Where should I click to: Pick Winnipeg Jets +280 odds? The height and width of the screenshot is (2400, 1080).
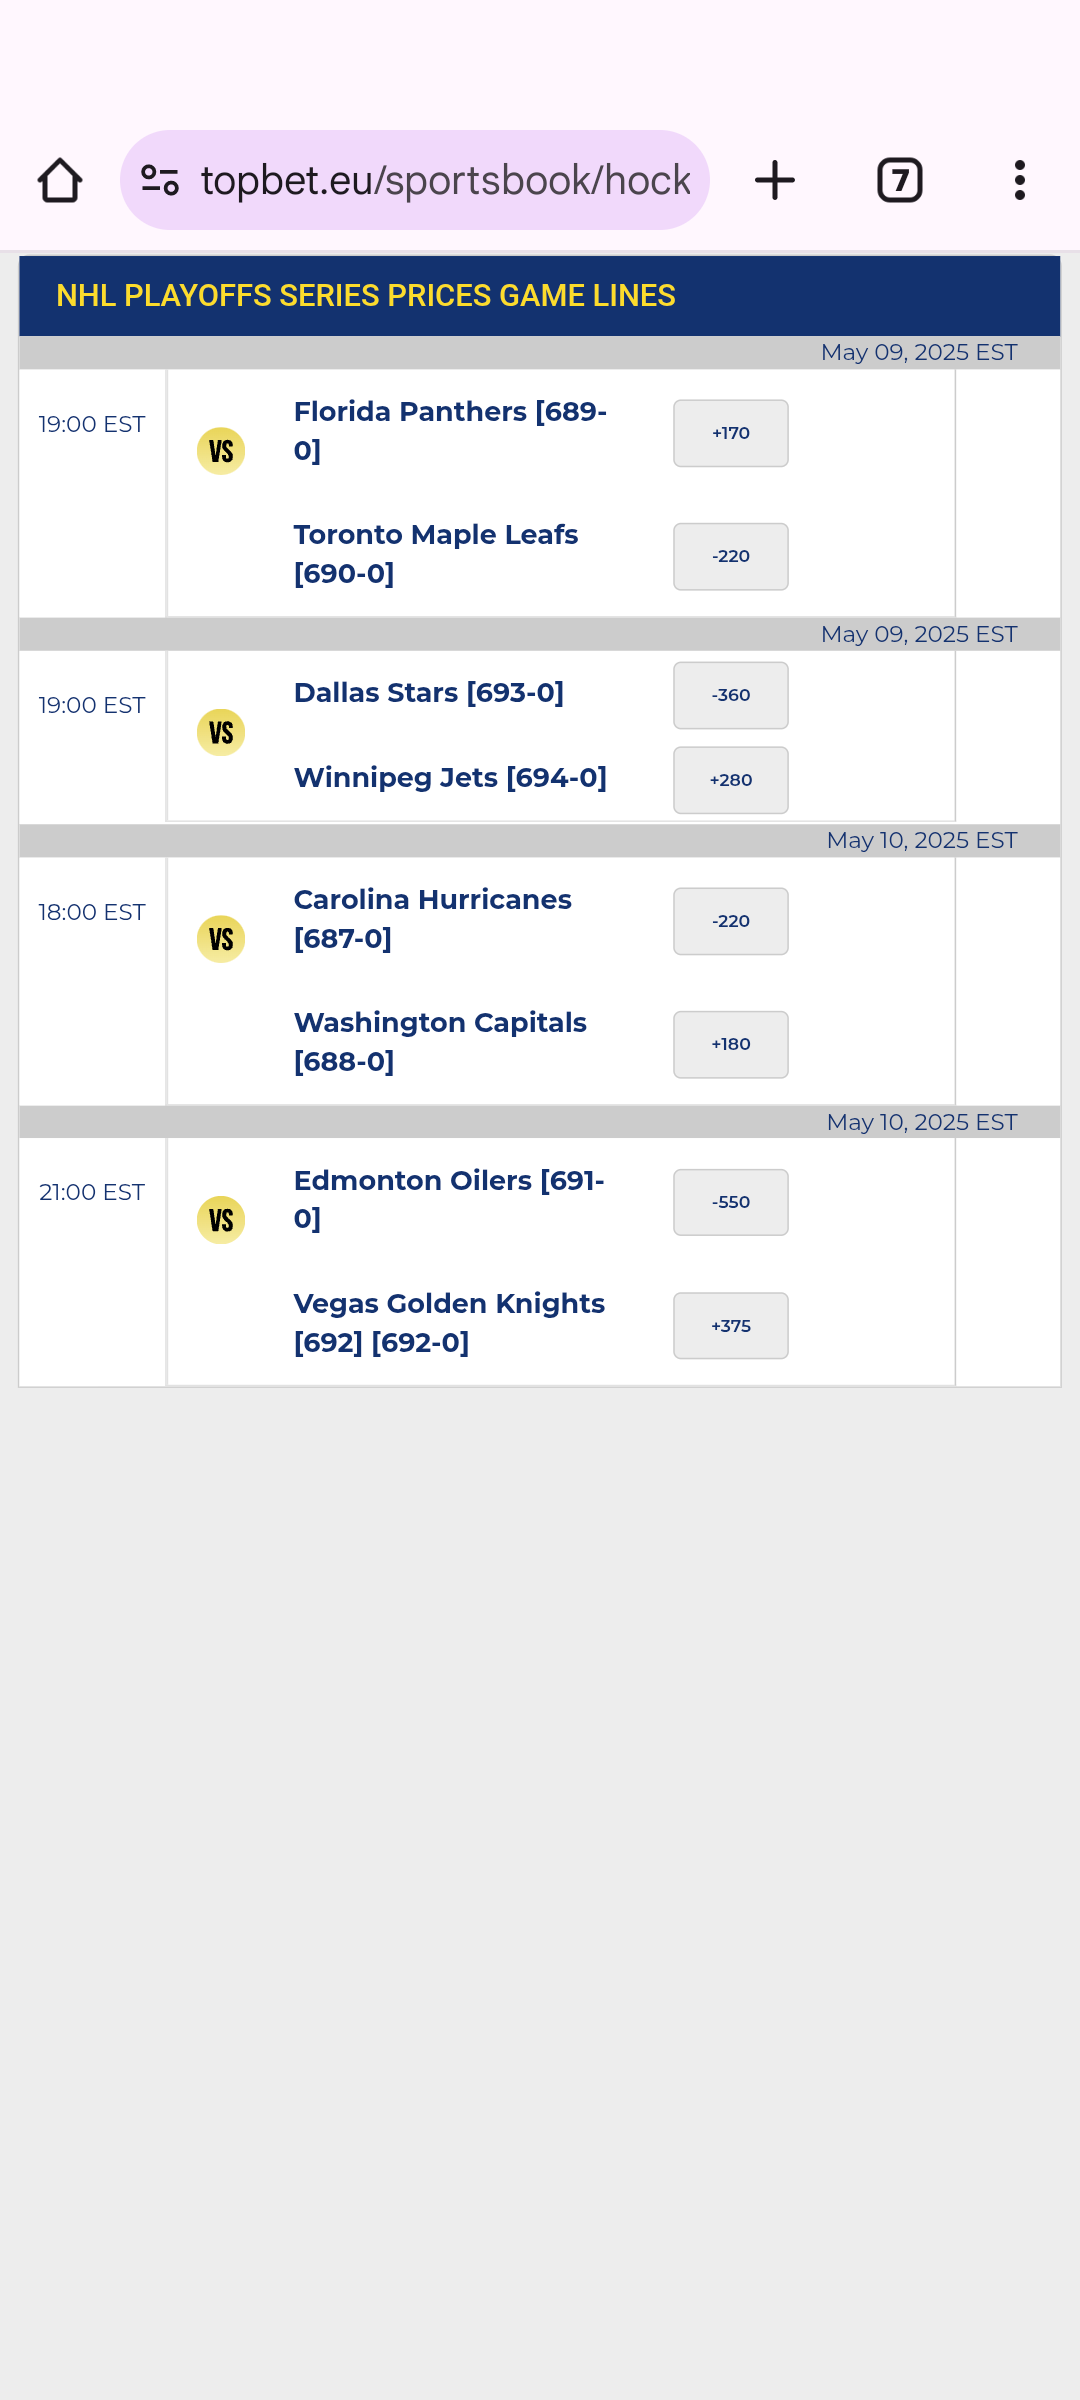pos(730,780)
